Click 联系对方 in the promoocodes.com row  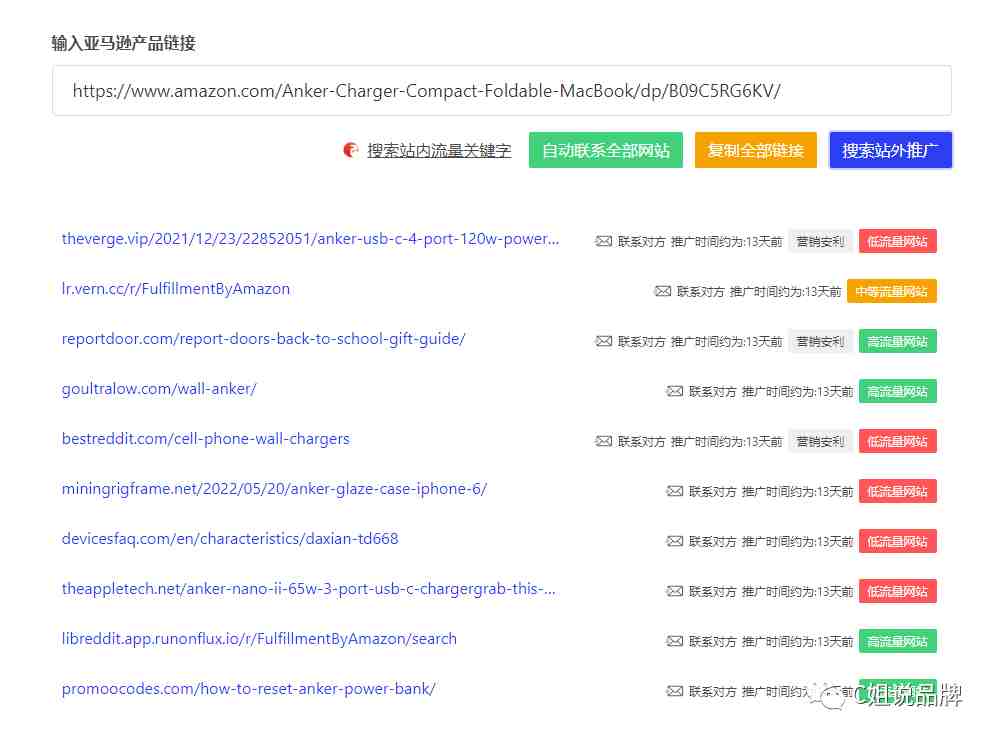coord(713,691)
